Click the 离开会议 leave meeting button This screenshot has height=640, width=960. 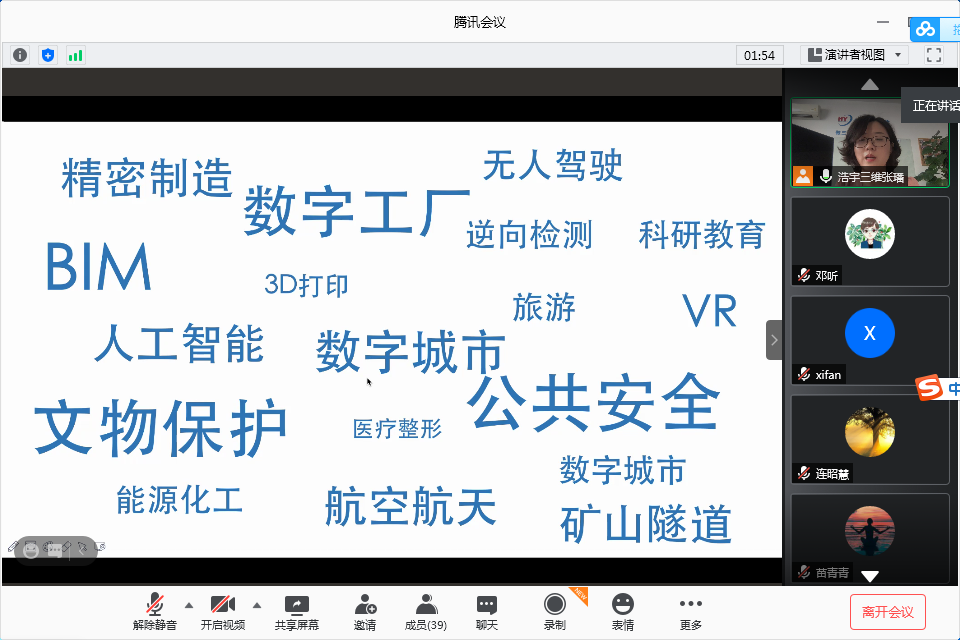888,611
